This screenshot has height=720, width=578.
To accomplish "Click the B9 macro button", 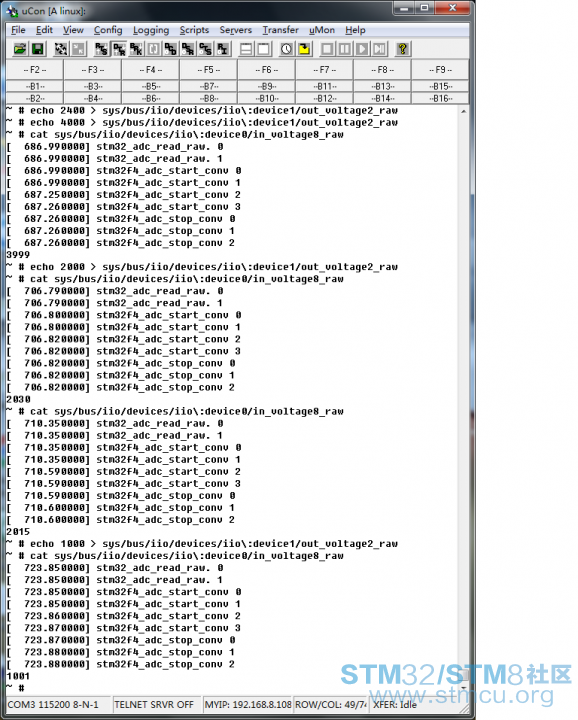I will (267, 86).
